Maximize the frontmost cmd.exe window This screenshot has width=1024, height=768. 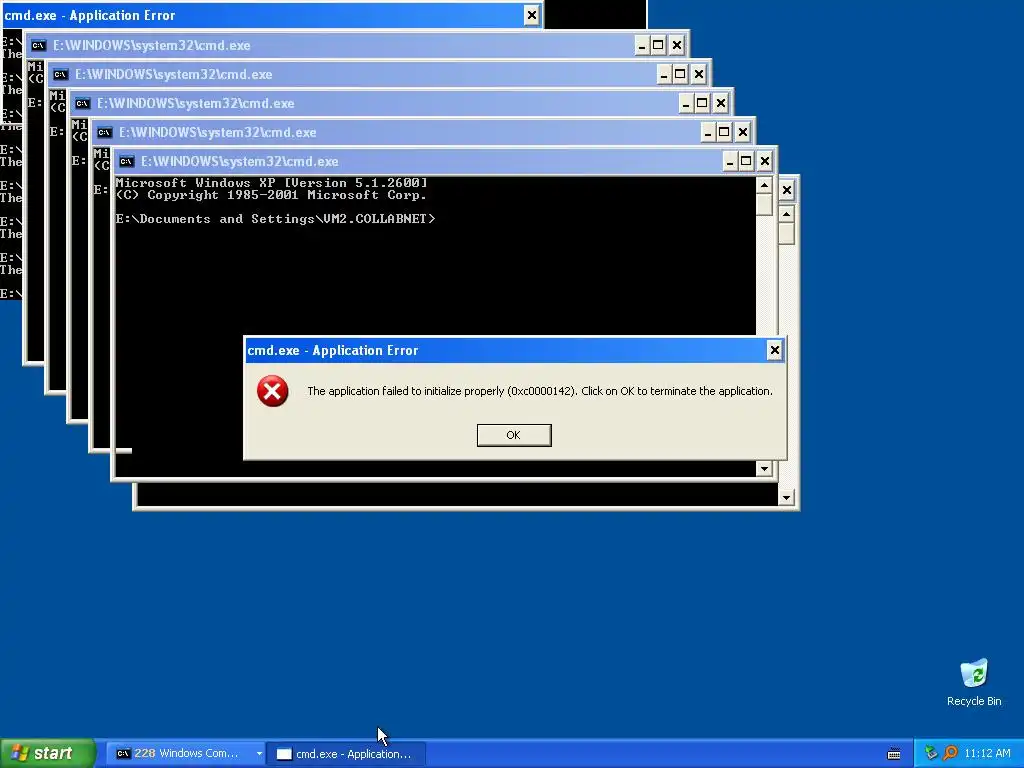[746, 161]
